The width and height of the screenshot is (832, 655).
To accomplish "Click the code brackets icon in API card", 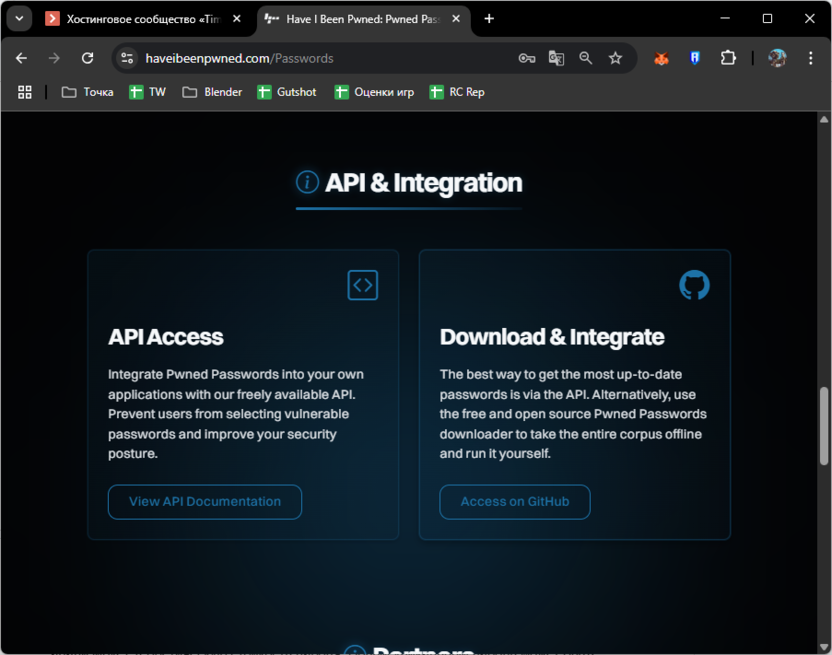I will 363,285.
